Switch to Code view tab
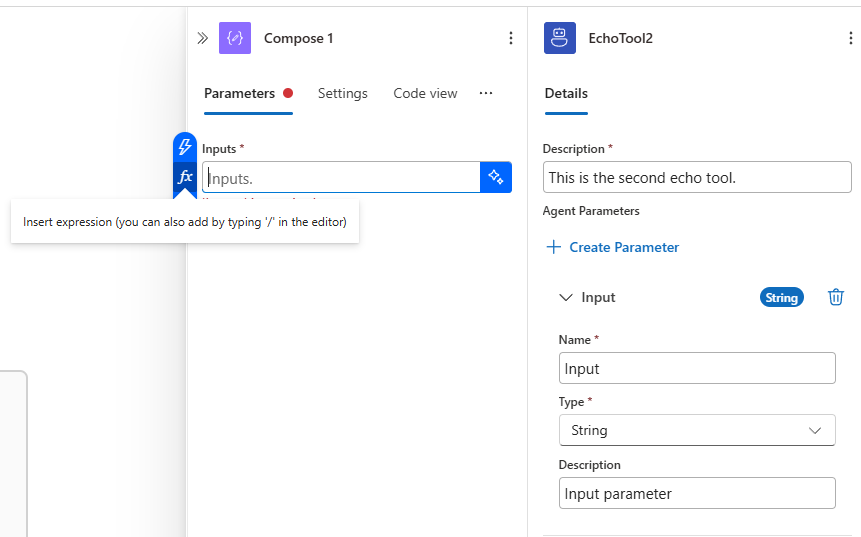 pos(425,93)
